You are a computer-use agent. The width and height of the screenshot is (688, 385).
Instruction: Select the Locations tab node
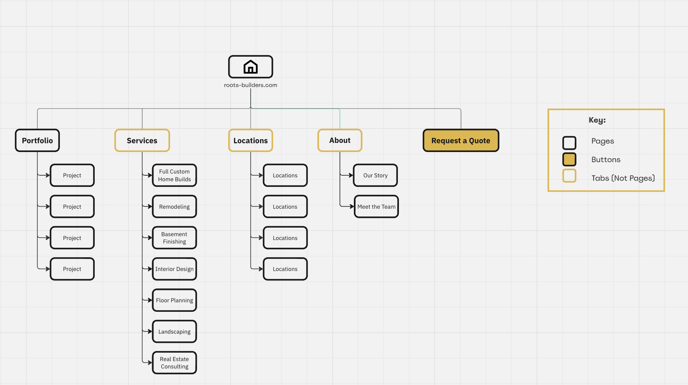pos(251,140)
